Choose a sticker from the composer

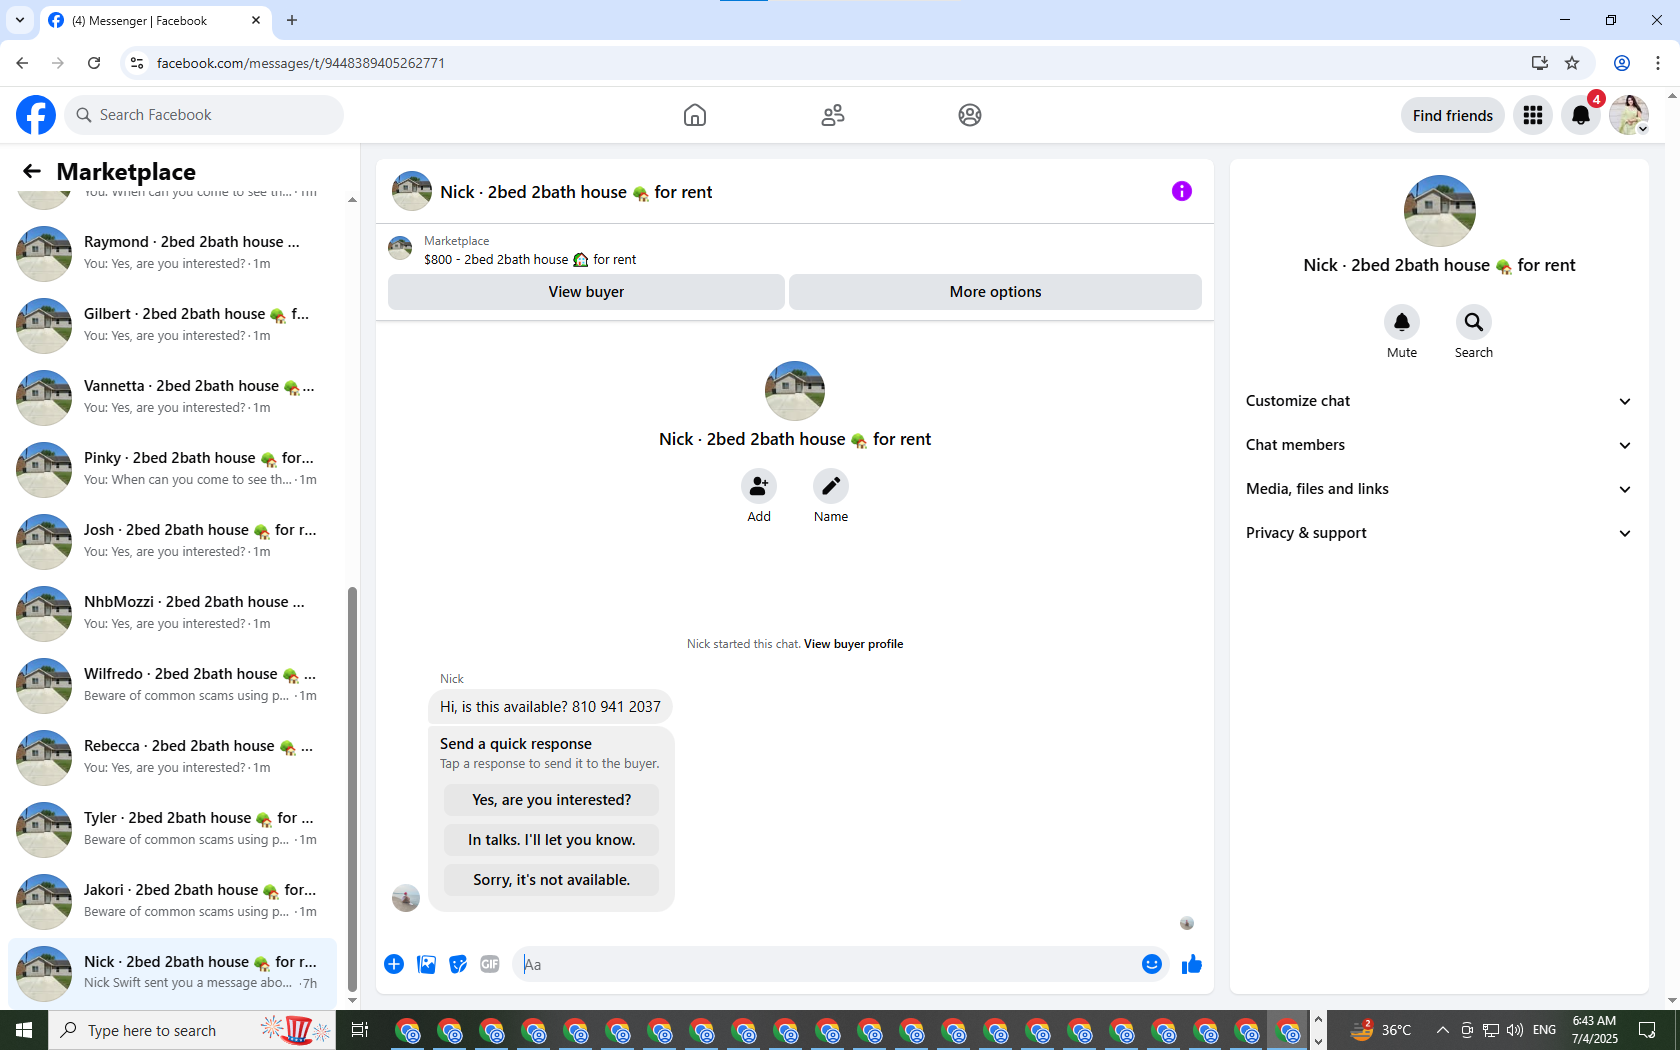458,964
